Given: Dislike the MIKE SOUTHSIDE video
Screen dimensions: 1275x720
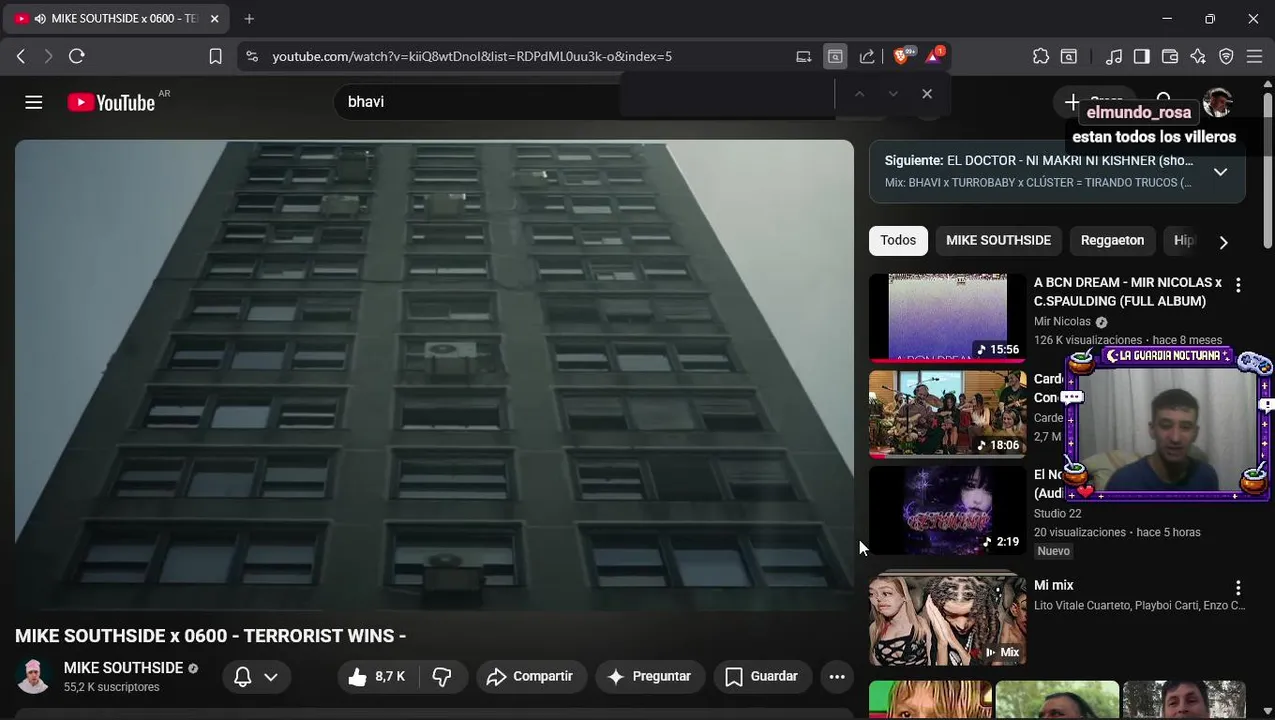Looking at the screenshot, I should [442, 677].
